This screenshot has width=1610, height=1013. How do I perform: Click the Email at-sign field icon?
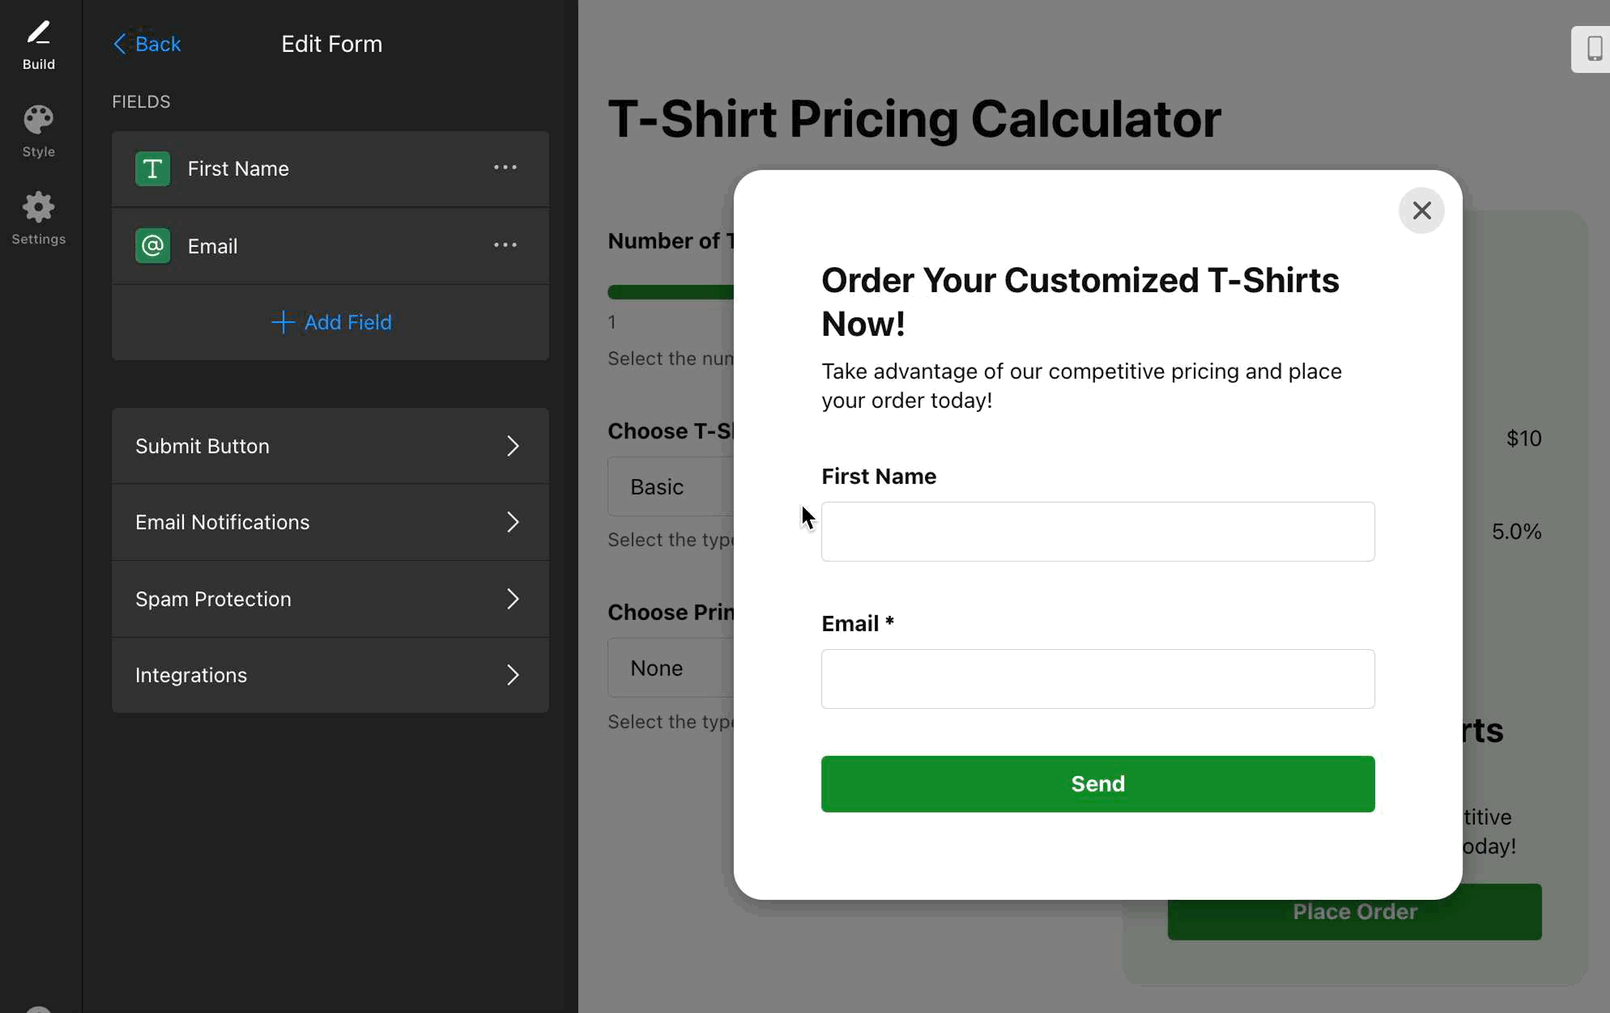tap(153, 246)
